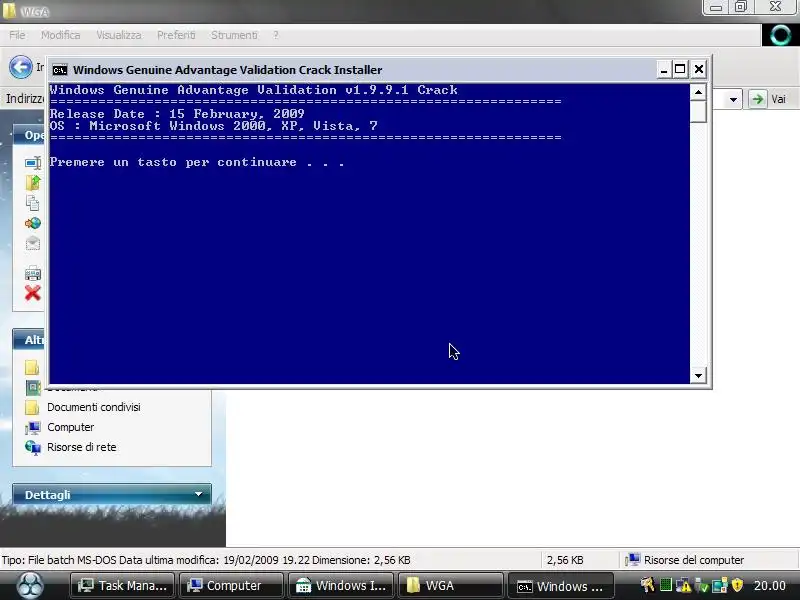Click 'Release Date : 15 February, 2009' text
The image size is (800, 600).
tap(177, 114)
